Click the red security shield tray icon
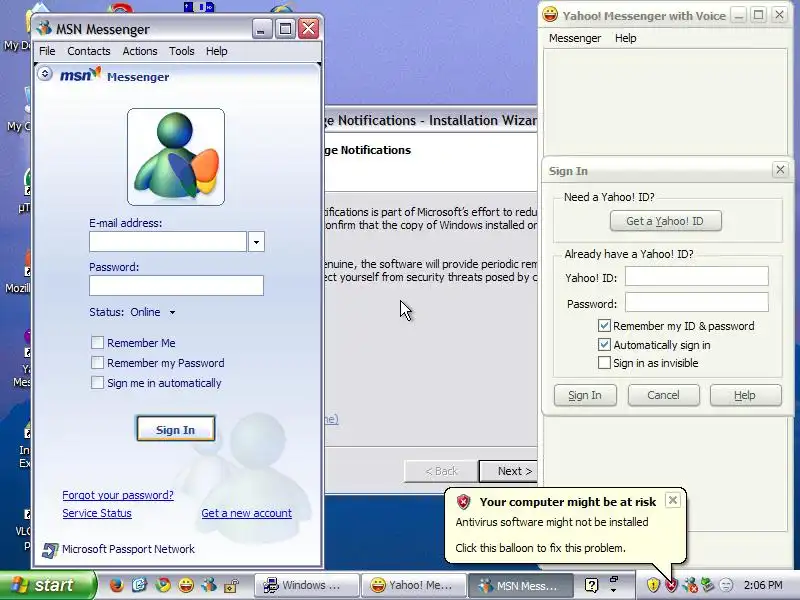The width and height of the screenshot is (800, 600). pyautogui.click(x=671, y=585)
